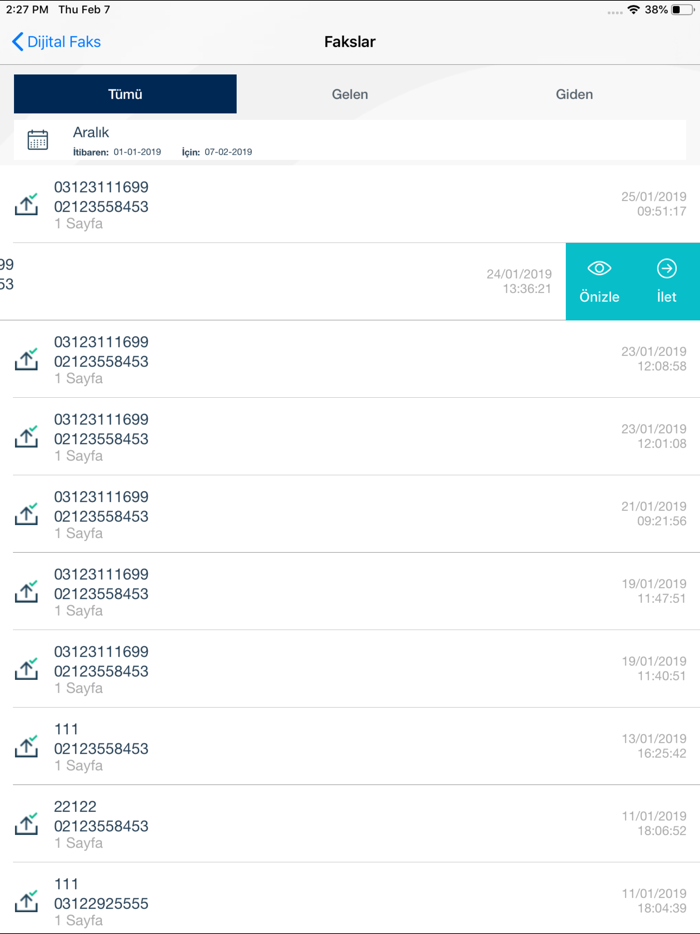The height and width of the screenshot is (934, 700).
Task: Select the swiped fax dated 24/01/2019
Action: point(280,282)
